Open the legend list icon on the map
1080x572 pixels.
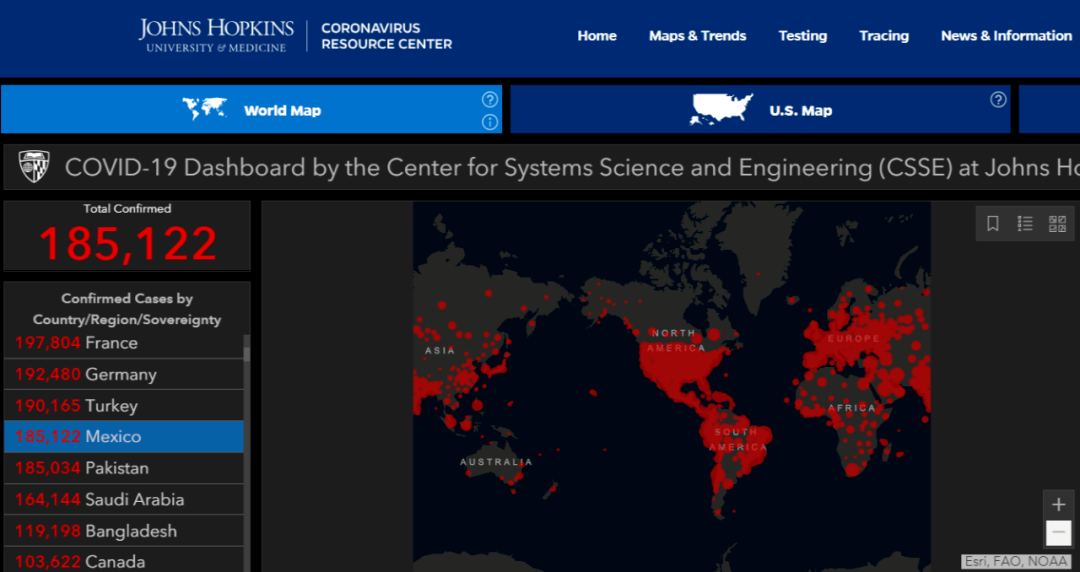coord(1025,223)
